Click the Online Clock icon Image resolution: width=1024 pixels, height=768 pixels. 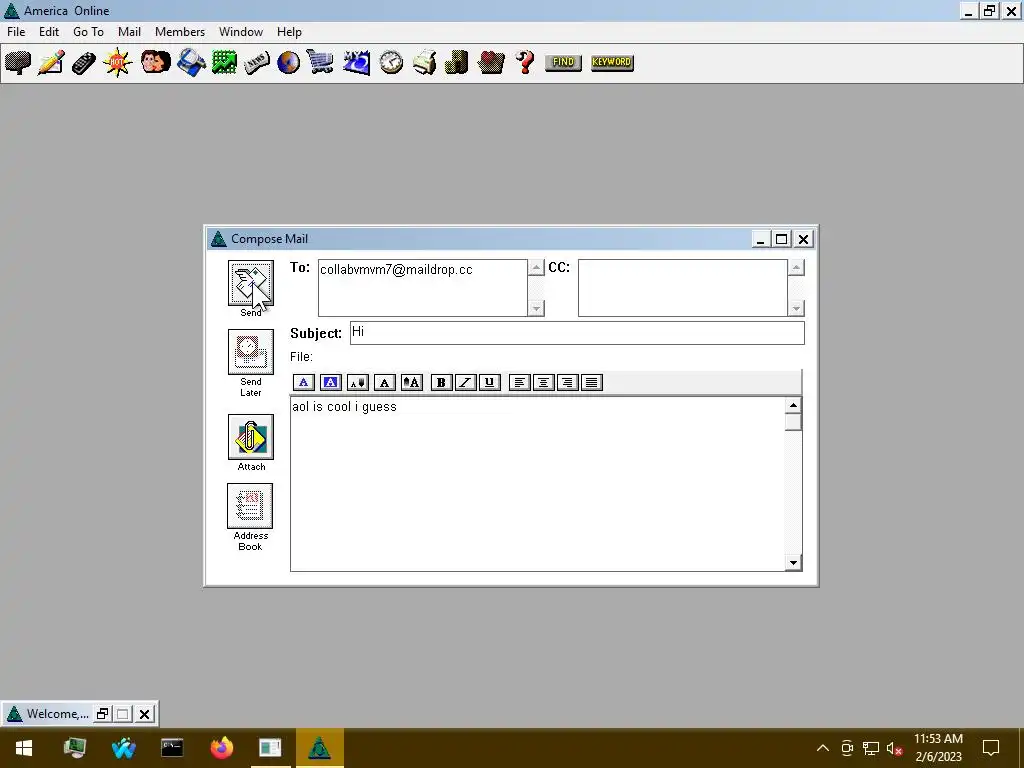(x=391, y=63)
